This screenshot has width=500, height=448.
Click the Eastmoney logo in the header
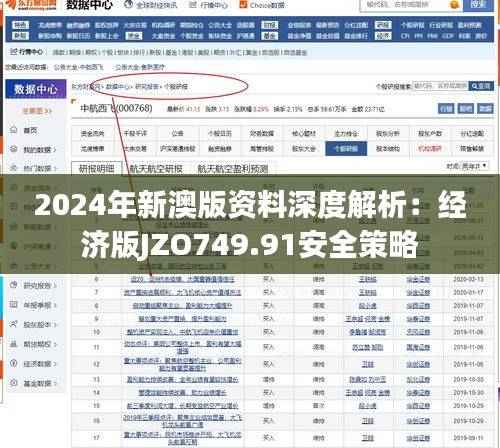[x=31, y=4]
